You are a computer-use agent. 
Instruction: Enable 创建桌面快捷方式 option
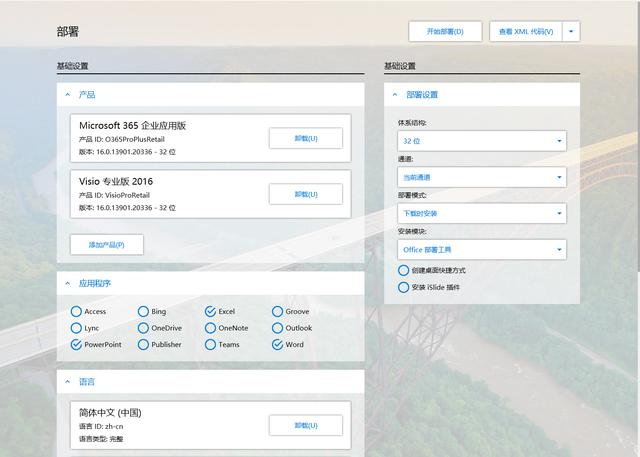point(403,270)
